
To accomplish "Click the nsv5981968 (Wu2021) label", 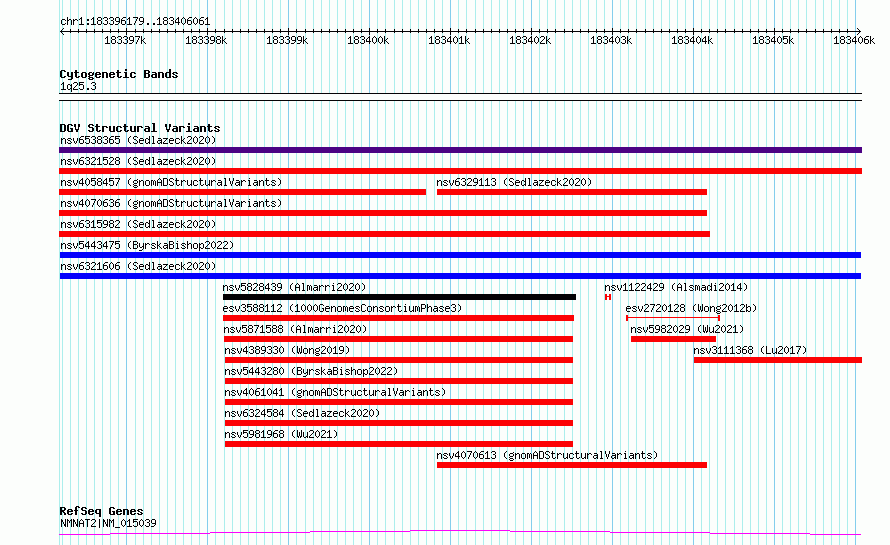I will pyautogui.click(x=281, y=434).
